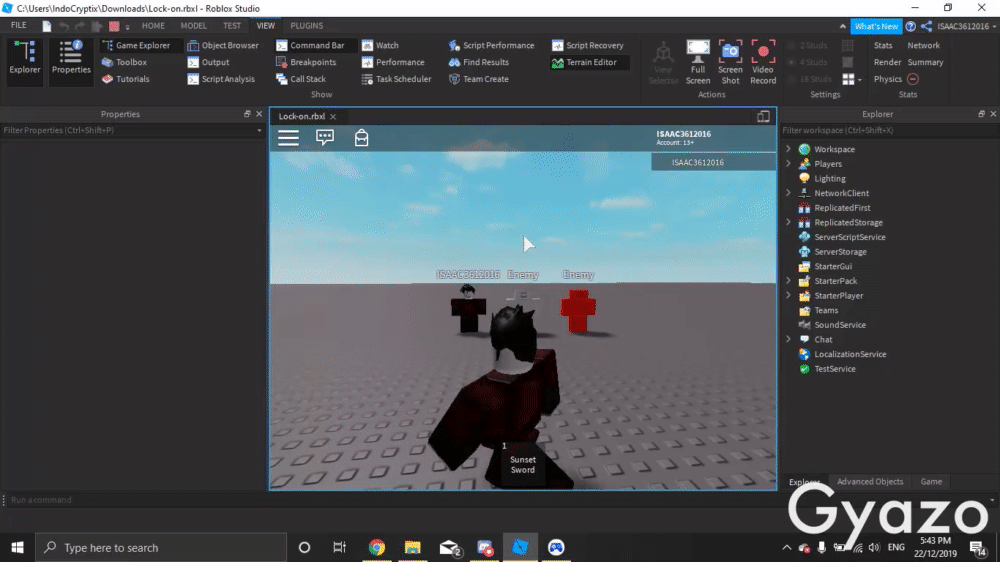The width and height of the screenshot is (1000, 562).
Task: Open Script Performance
Action: [492, 45]
